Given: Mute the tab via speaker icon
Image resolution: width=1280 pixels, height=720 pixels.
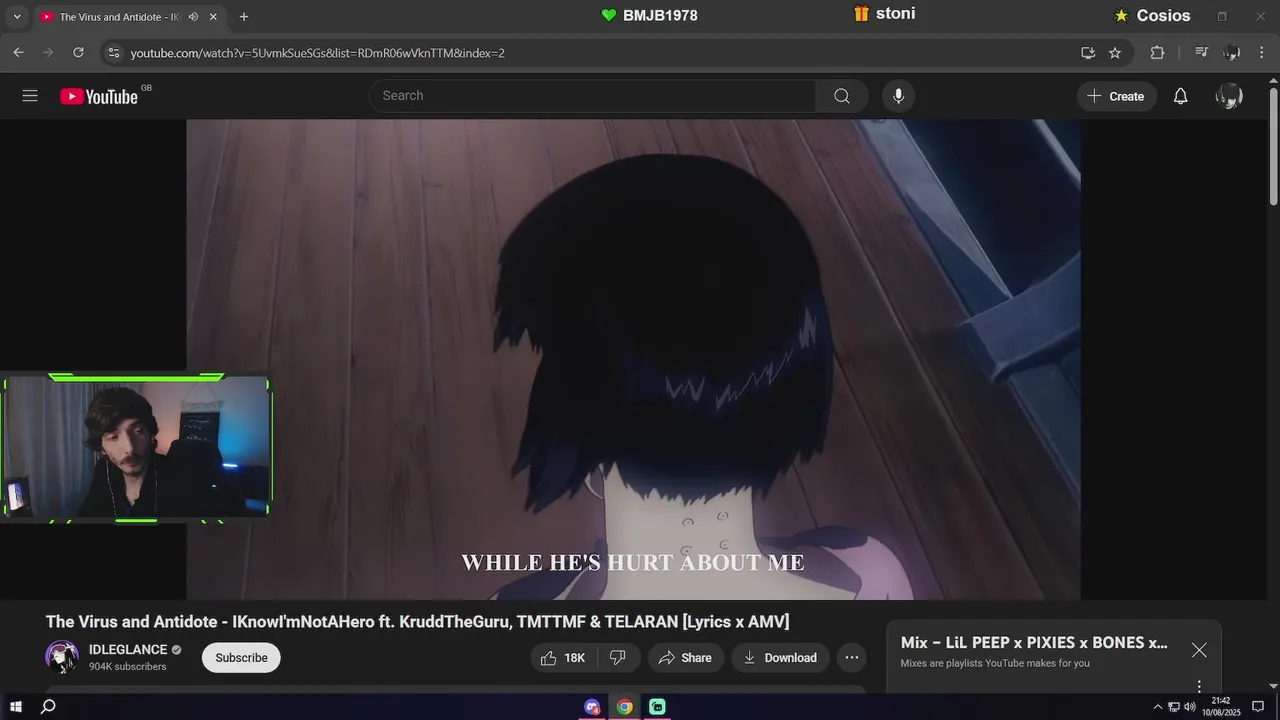Looking at the screenshot, I should 193,17.
